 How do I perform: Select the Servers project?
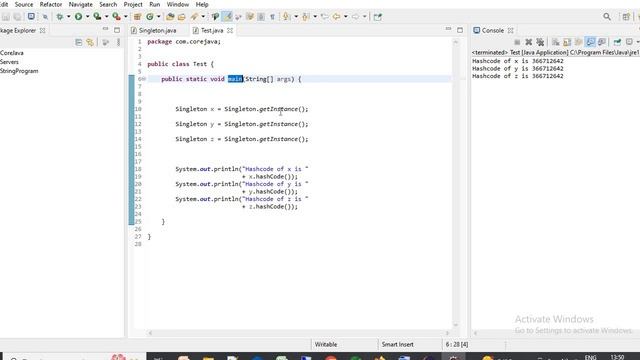pos(9,62)
